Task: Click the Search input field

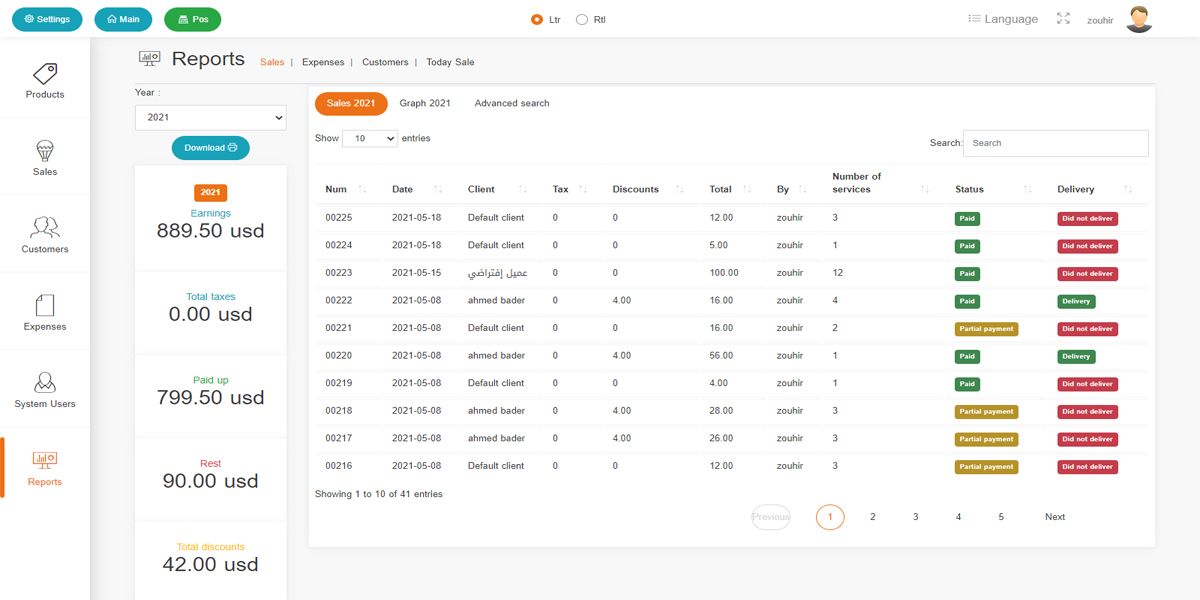Action: [1055, 143]
